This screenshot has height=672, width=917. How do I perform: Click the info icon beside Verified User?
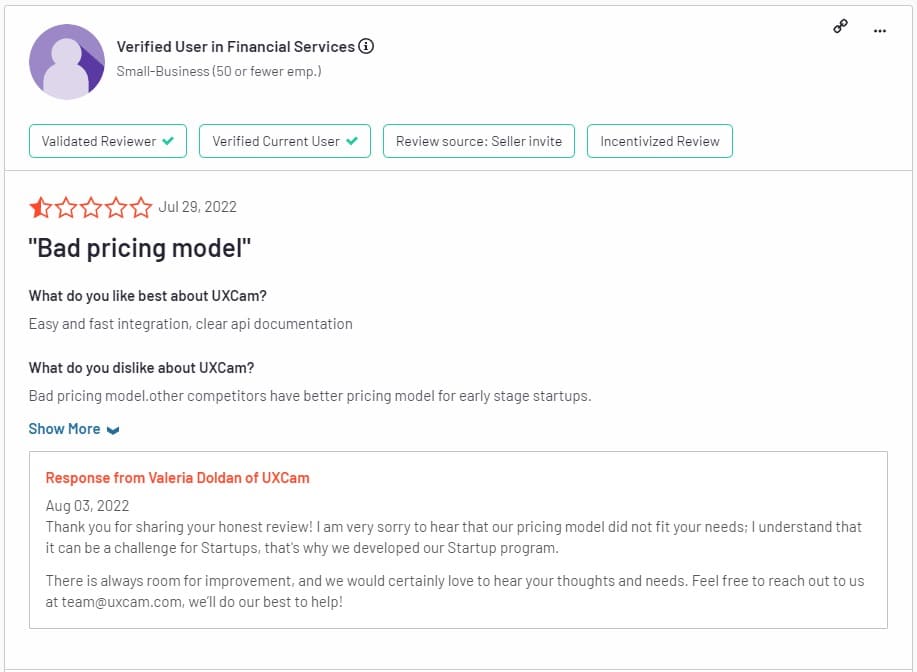click(366, 46)
